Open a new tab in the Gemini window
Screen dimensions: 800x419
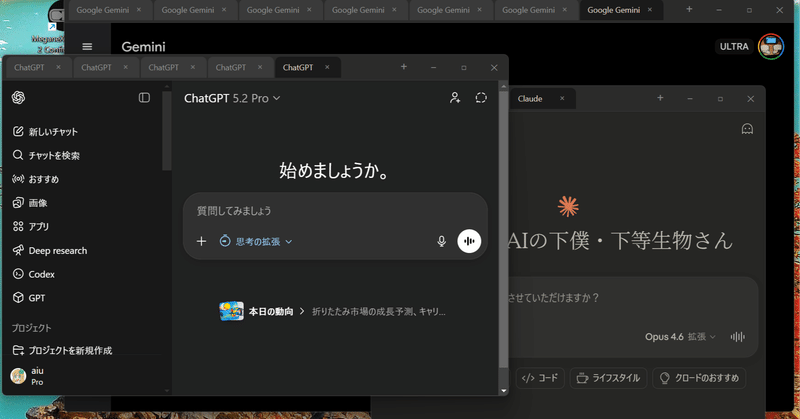[689, 9]
